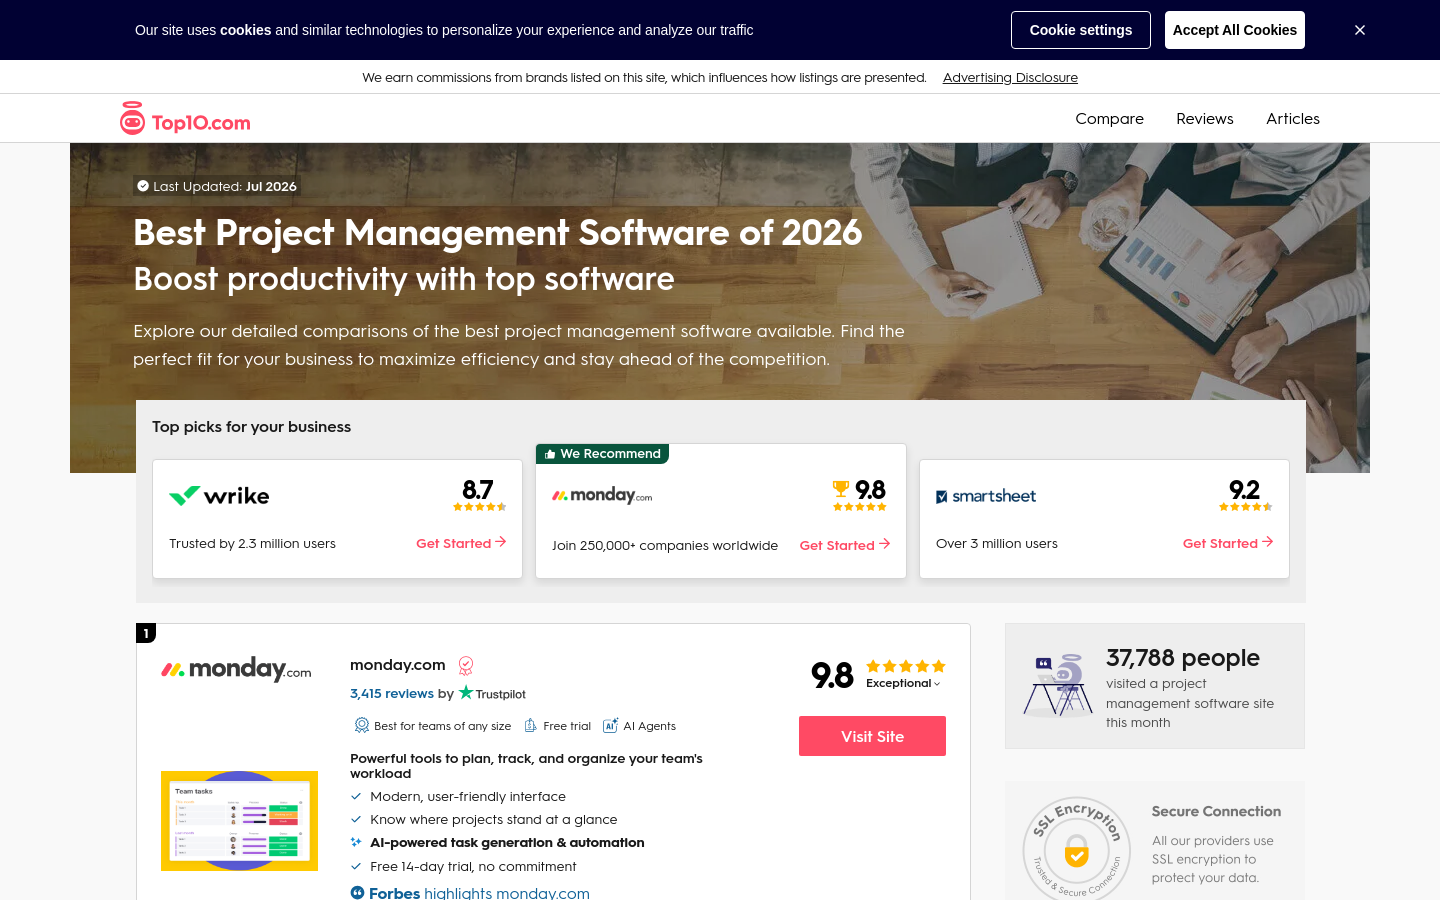Viewport: 1440px width, 900px height.
Task: Click the Visit Site button
Action: point(872,736)
